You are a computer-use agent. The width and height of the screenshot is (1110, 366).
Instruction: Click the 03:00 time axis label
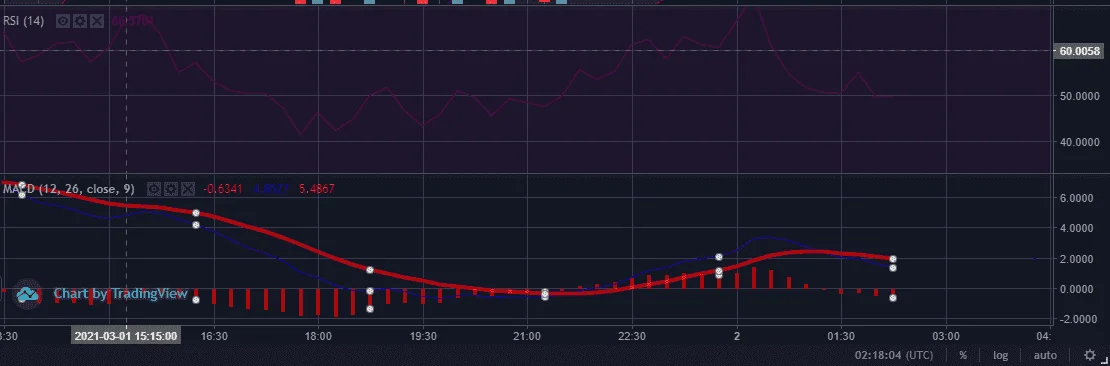[946, 336]
